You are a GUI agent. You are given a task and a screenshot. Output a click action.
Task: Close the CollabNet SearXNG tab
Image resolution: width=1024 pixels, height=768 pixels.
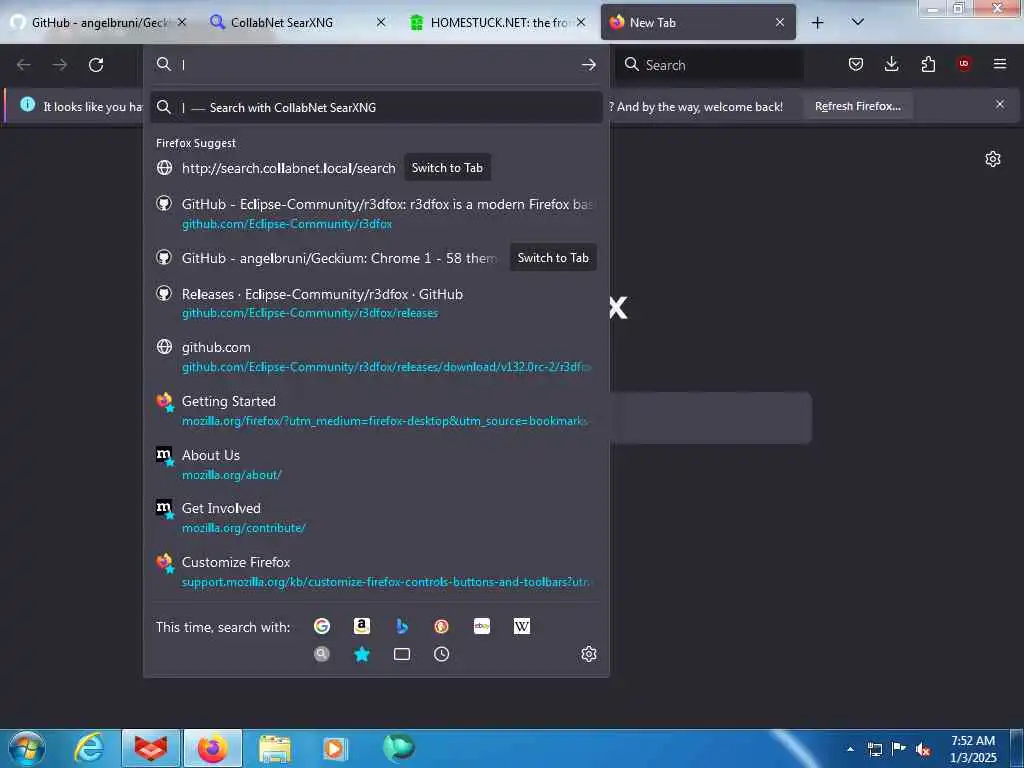(x=381, y=23)
